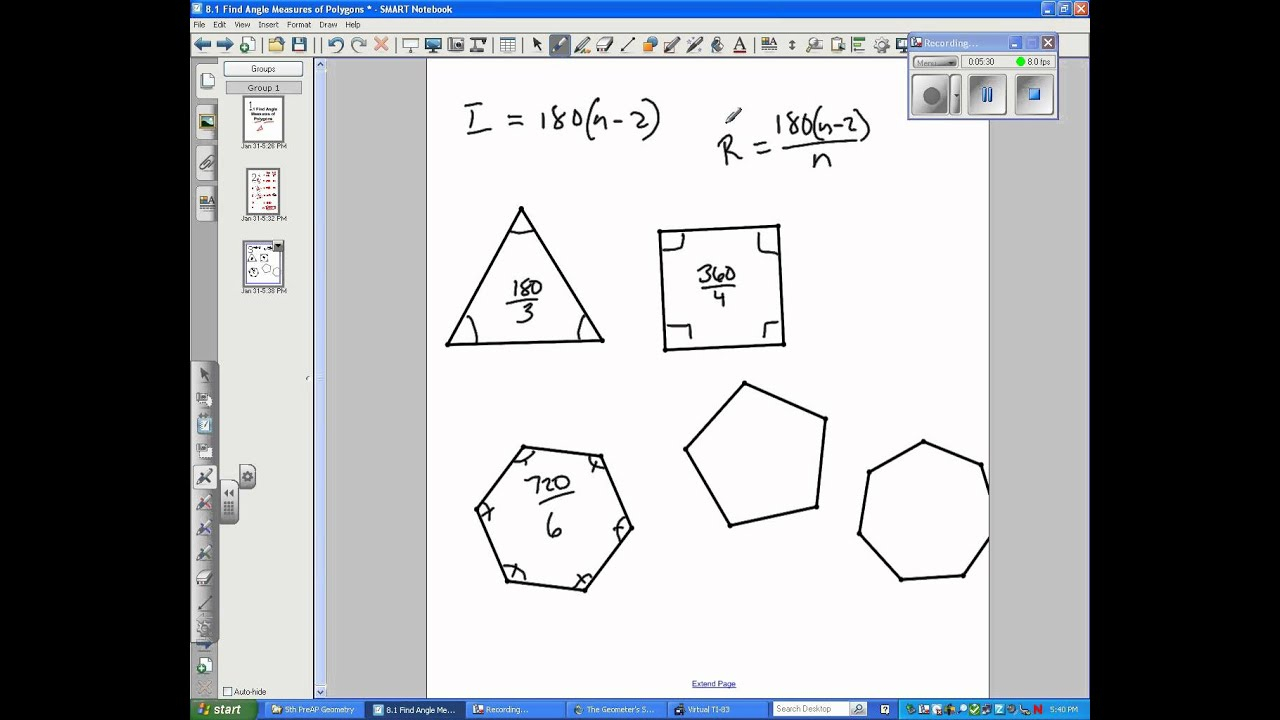
Task: Open the Draw menu
Action: click(x=328, y=25)
